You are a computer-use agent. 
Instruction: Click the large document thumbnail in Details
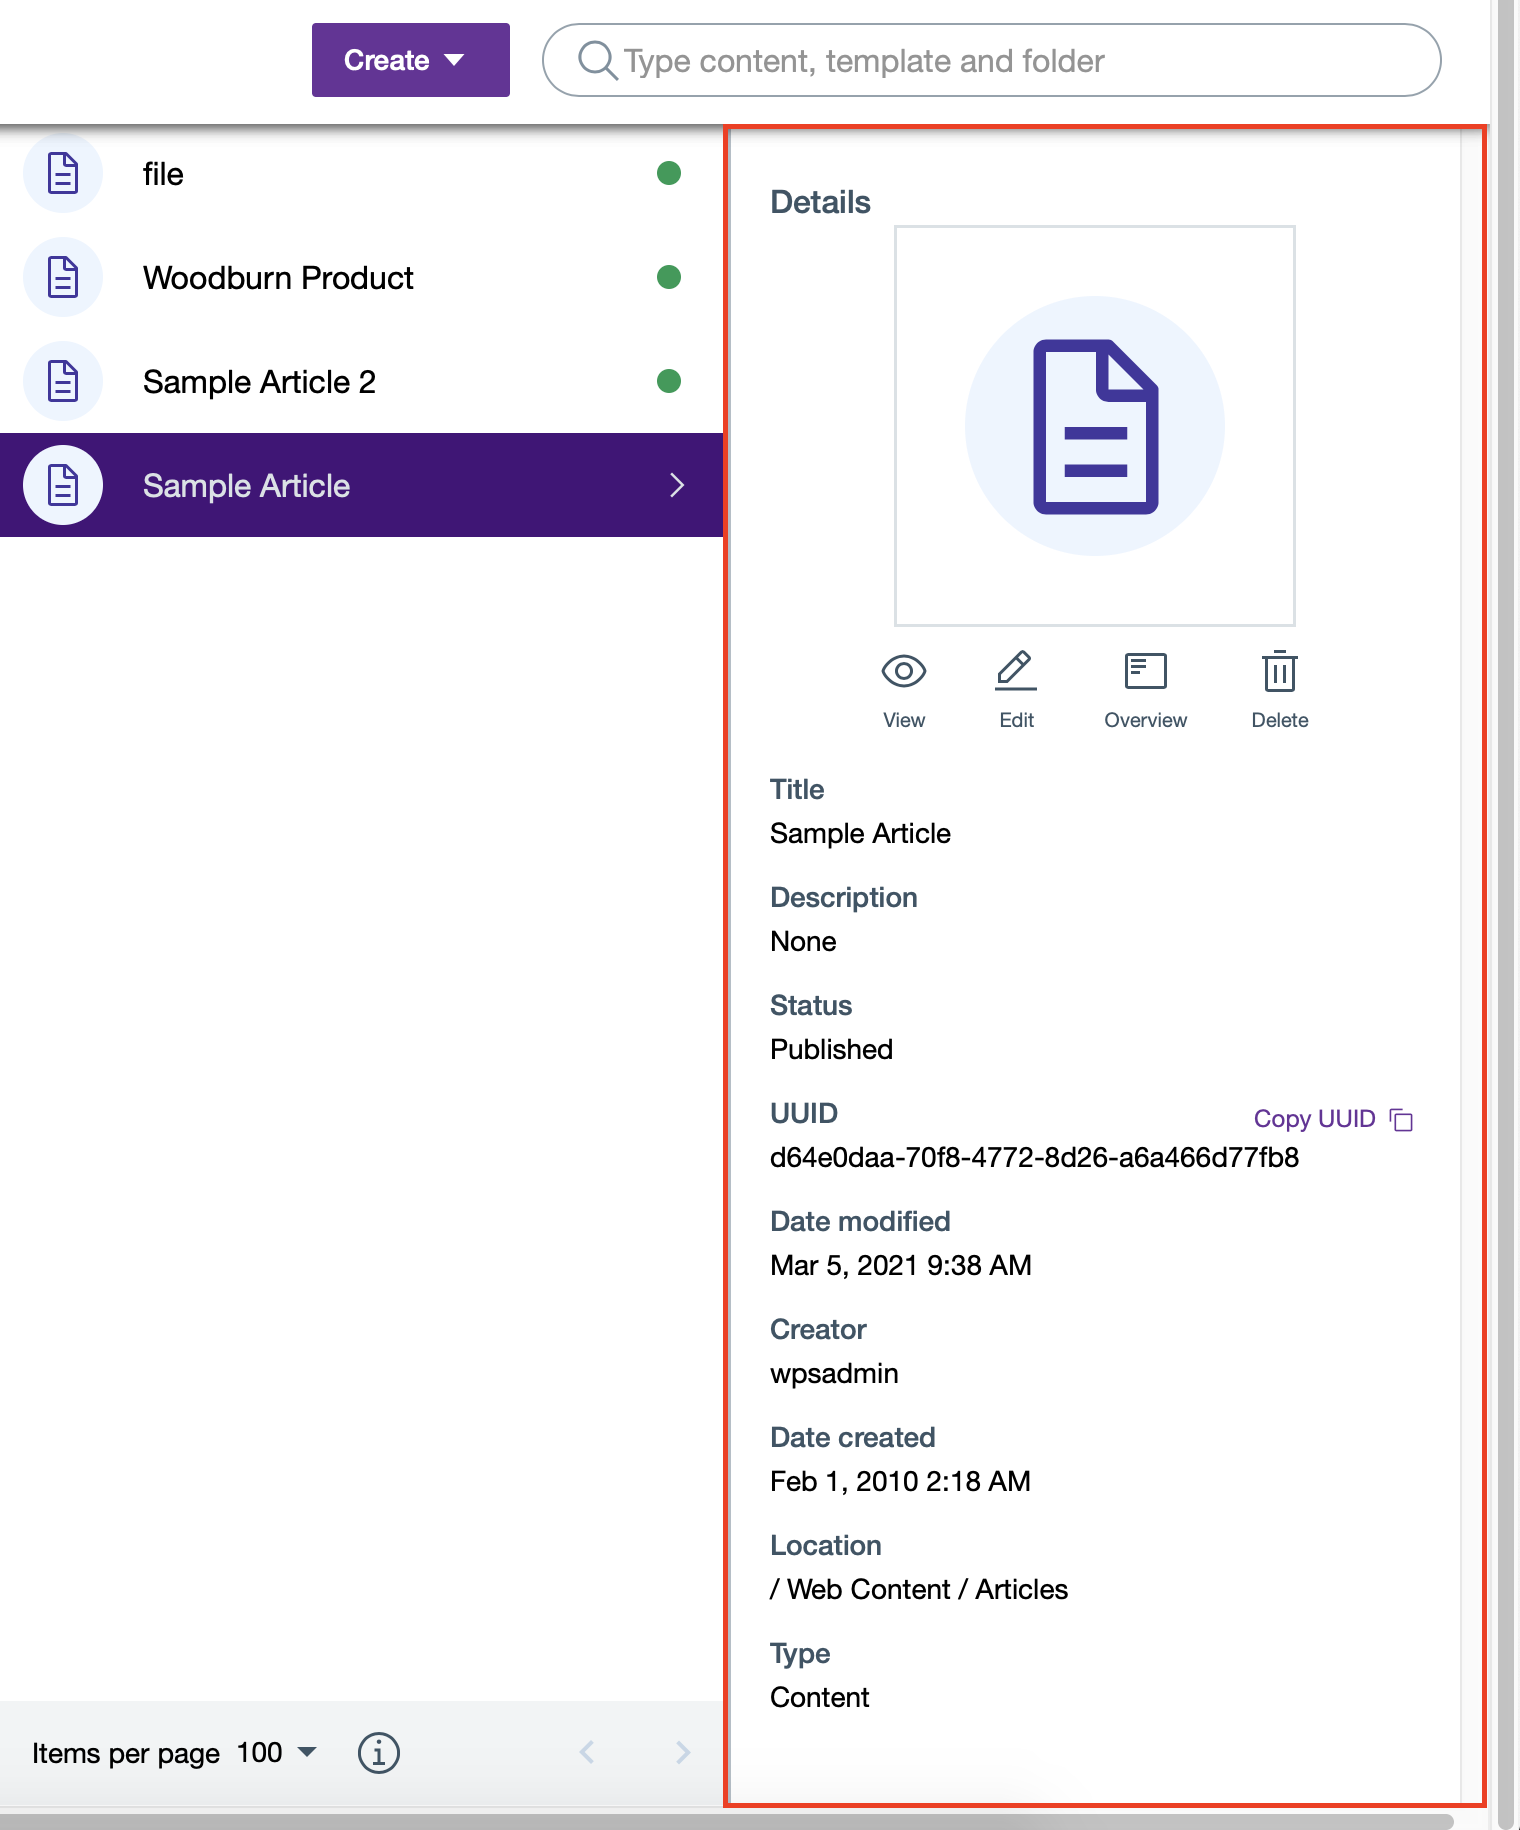pyautogui.click(x=1095, y=426)
